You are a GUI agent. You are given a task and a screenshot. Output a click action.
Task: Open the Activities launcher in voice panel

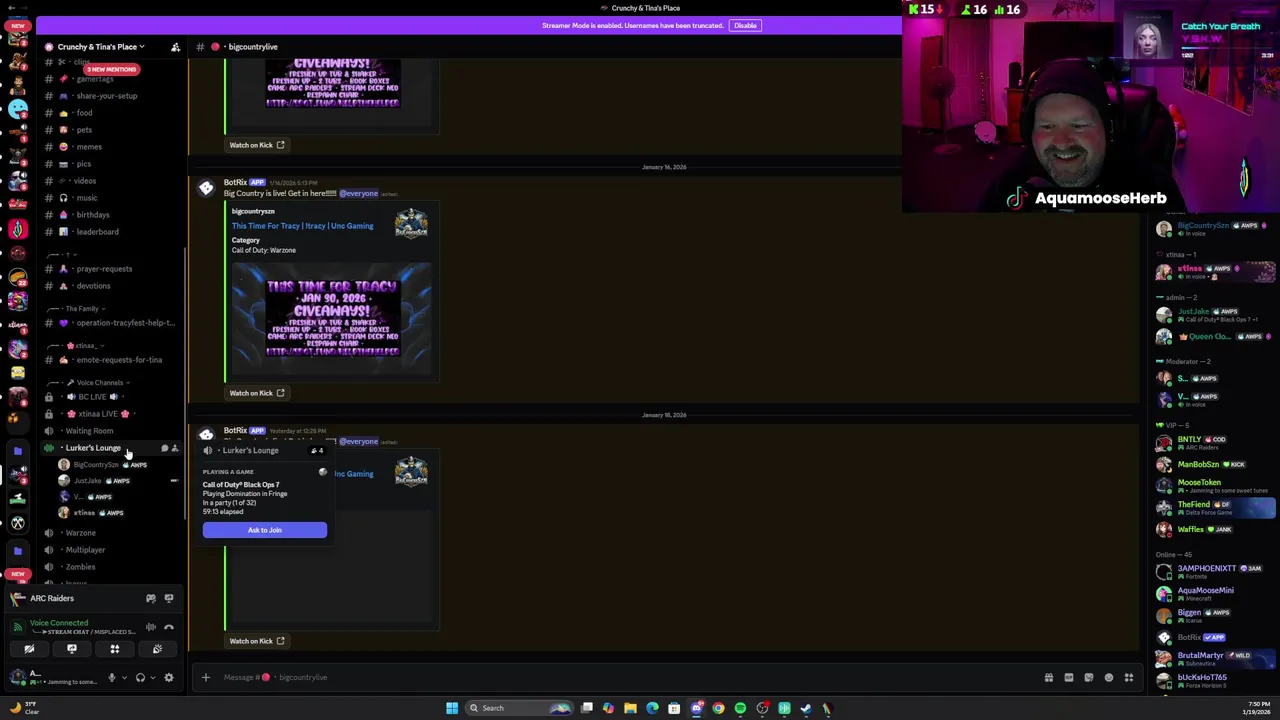114,649
